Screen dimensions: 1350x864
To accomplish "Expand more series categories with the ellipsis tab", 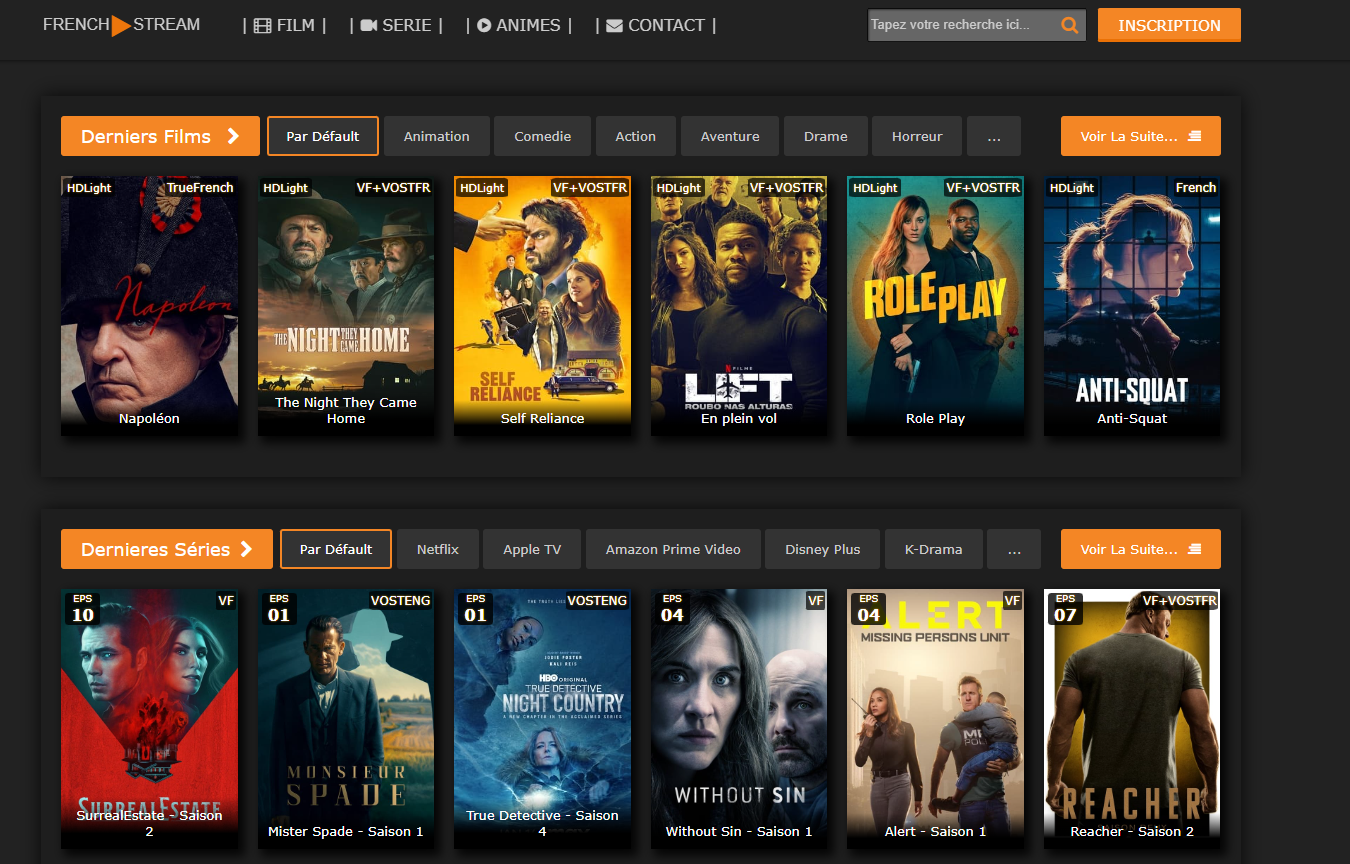I will [1013, 550].
